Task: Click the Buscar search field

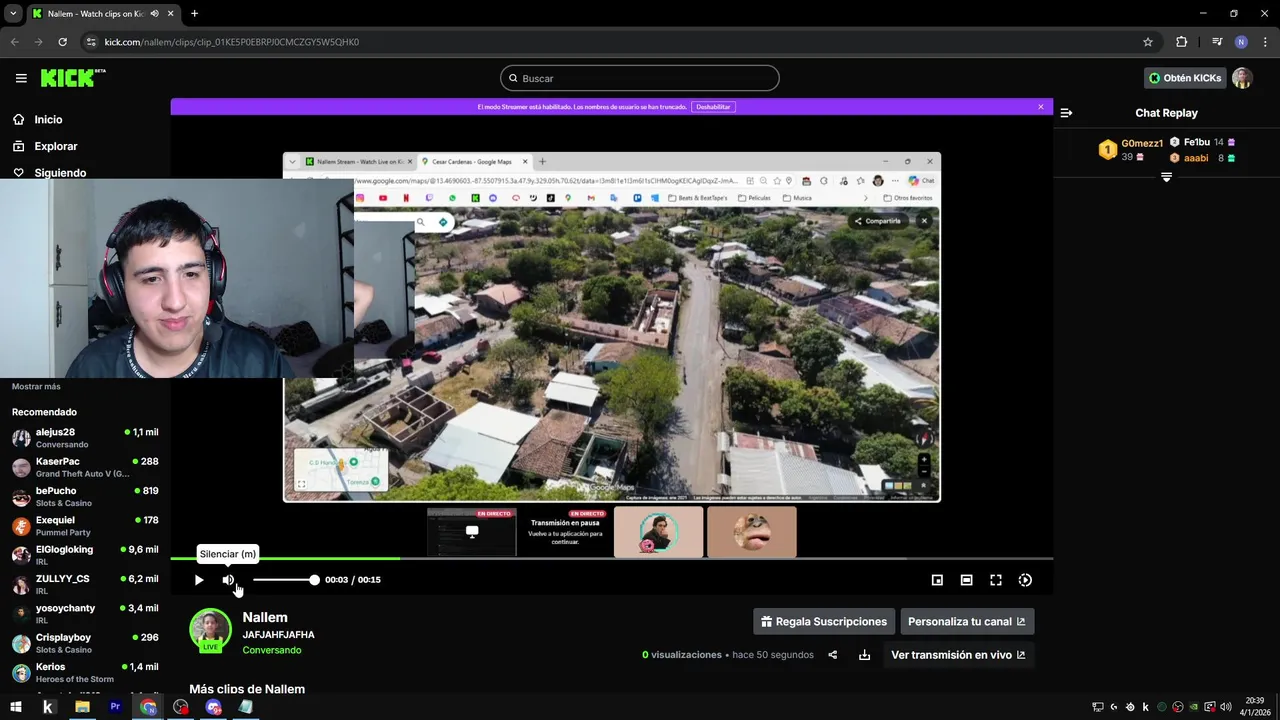Action: pyautogui.click(x=640, y=78)
